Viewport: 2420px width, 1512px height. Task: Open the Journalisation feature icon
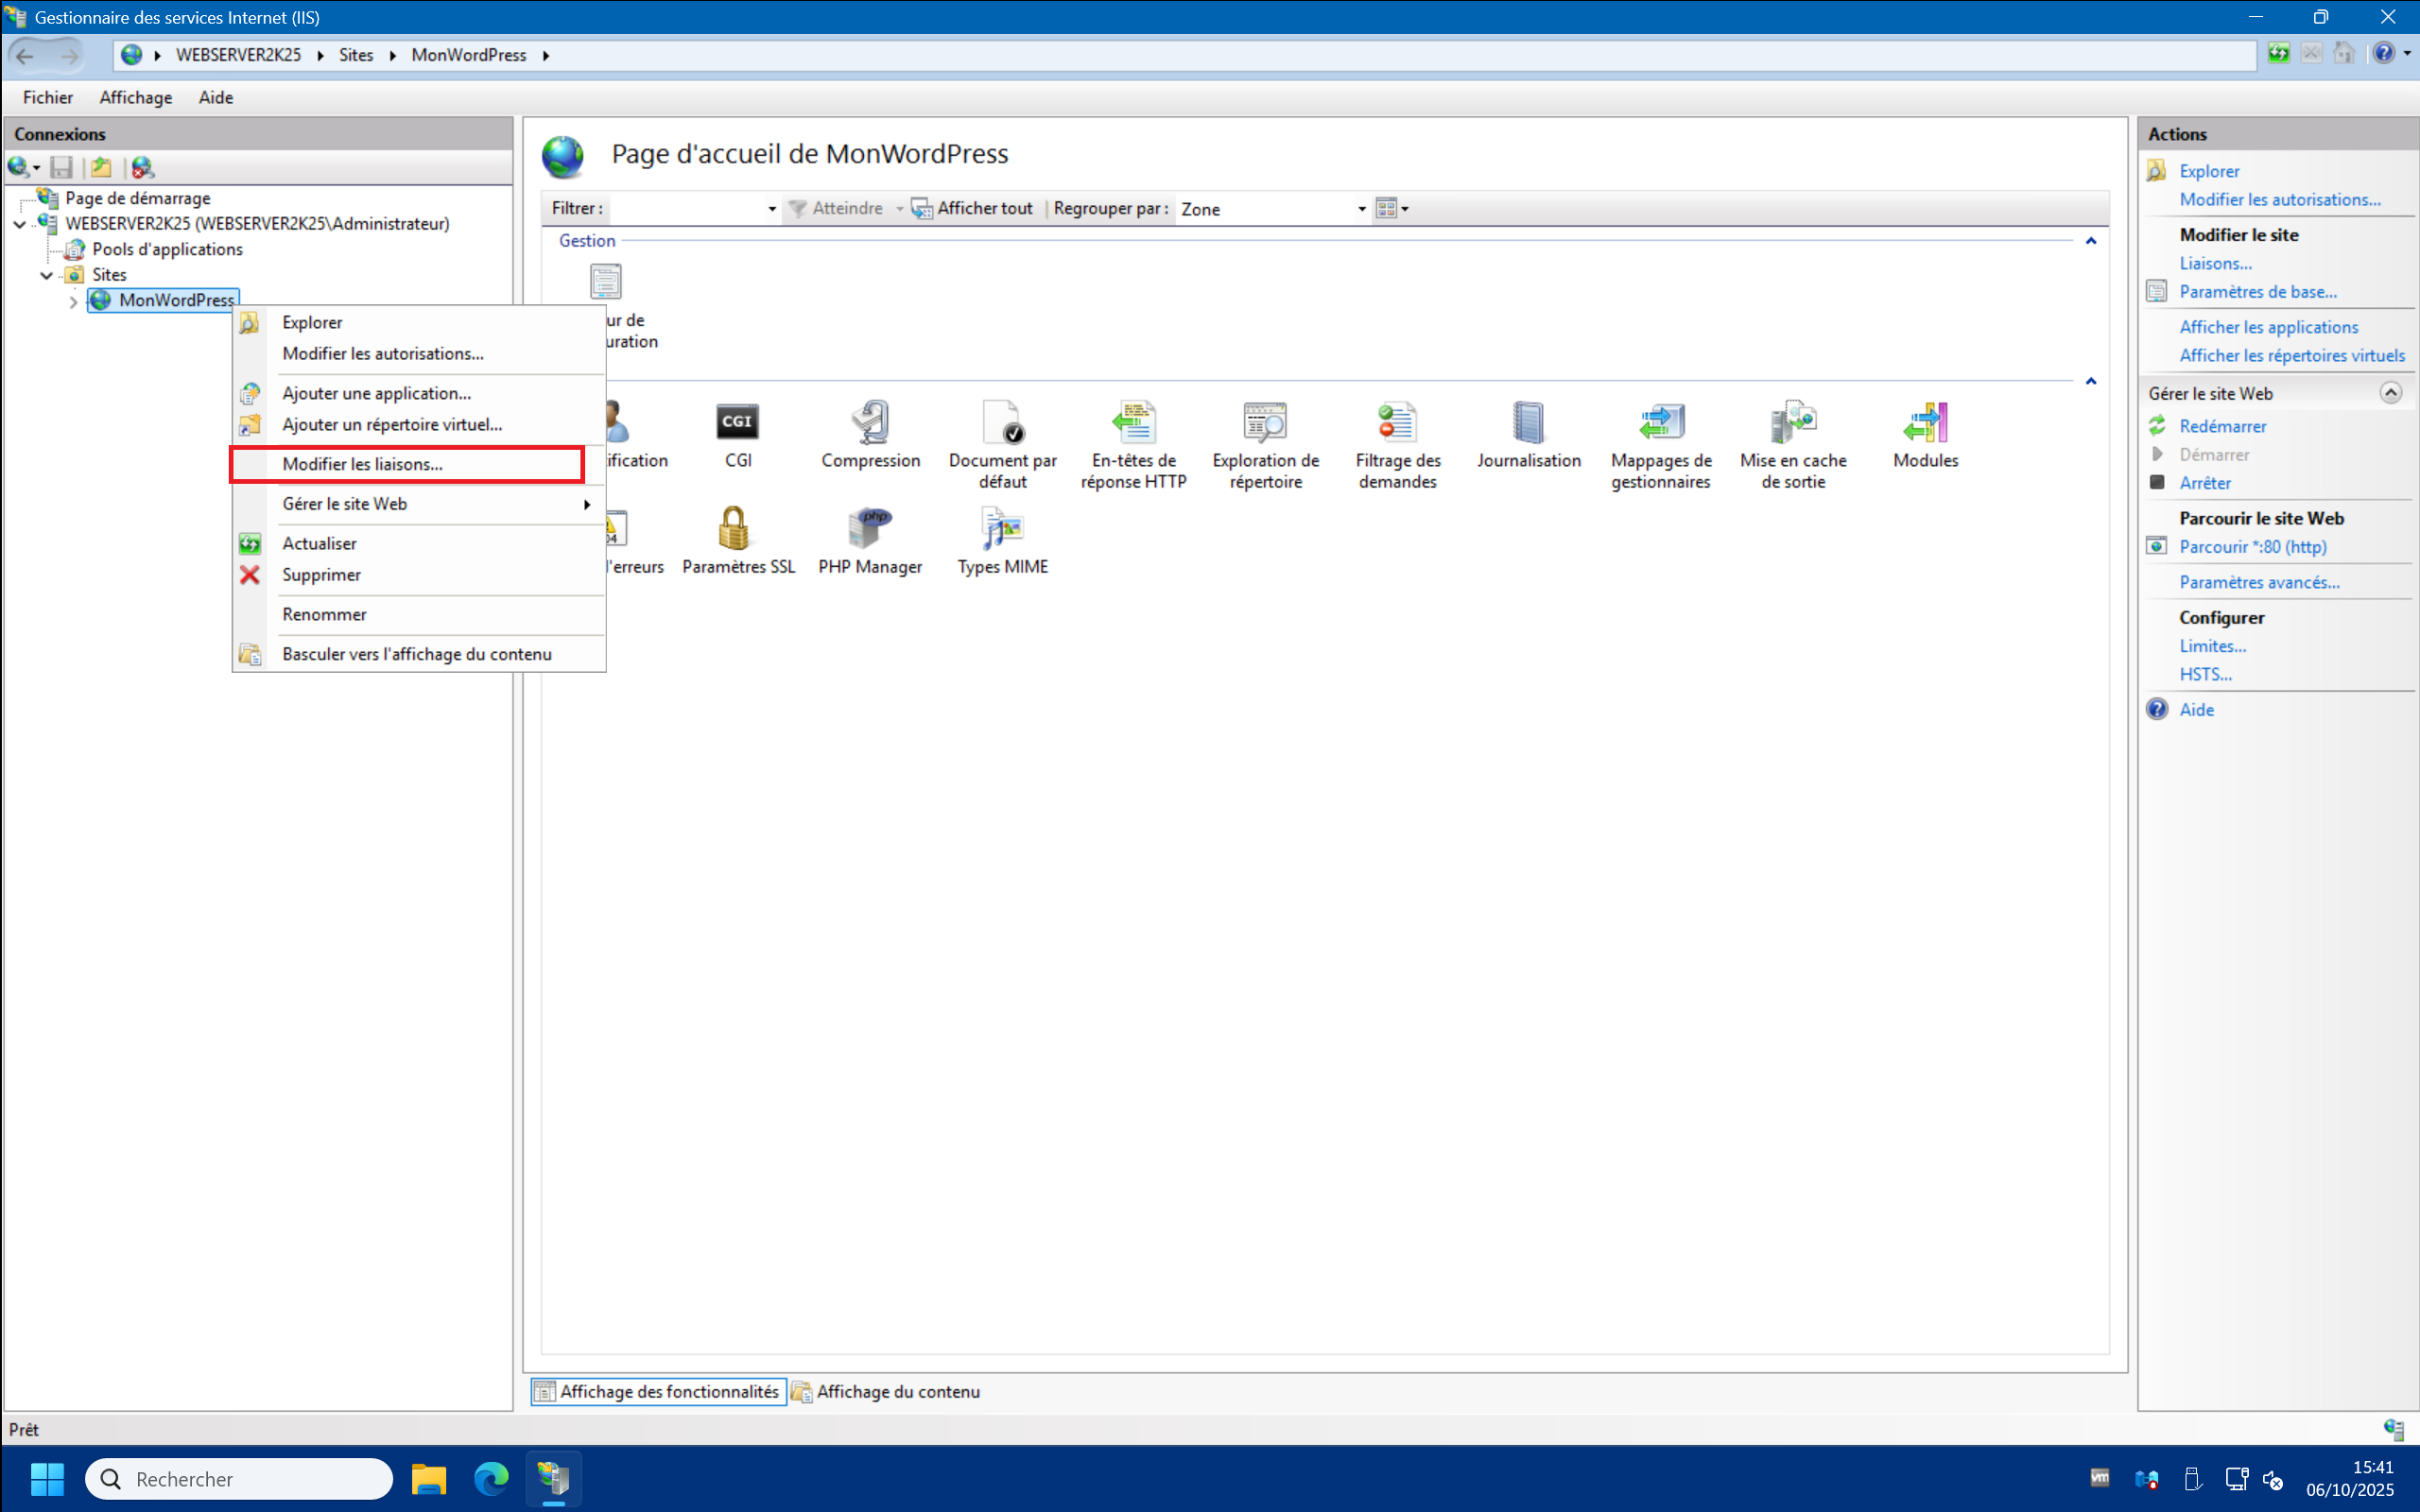(x=1528, y=424)
